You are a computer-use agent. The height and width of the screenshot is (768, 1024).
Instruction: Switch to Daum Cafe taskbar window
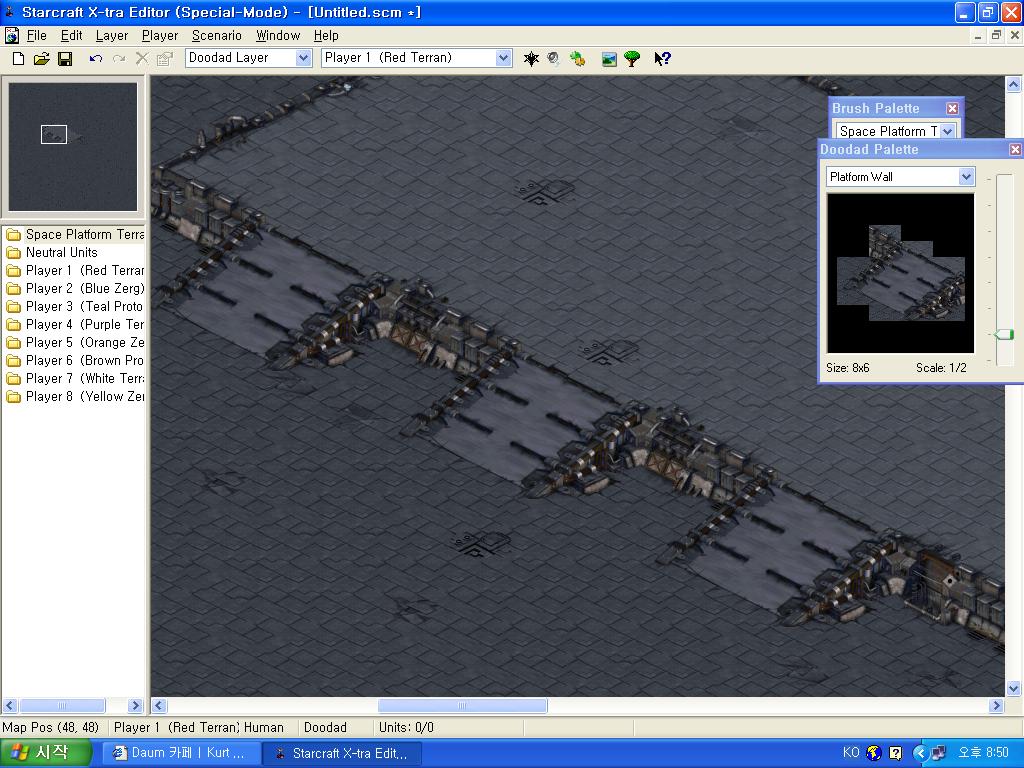click(180, 753)
